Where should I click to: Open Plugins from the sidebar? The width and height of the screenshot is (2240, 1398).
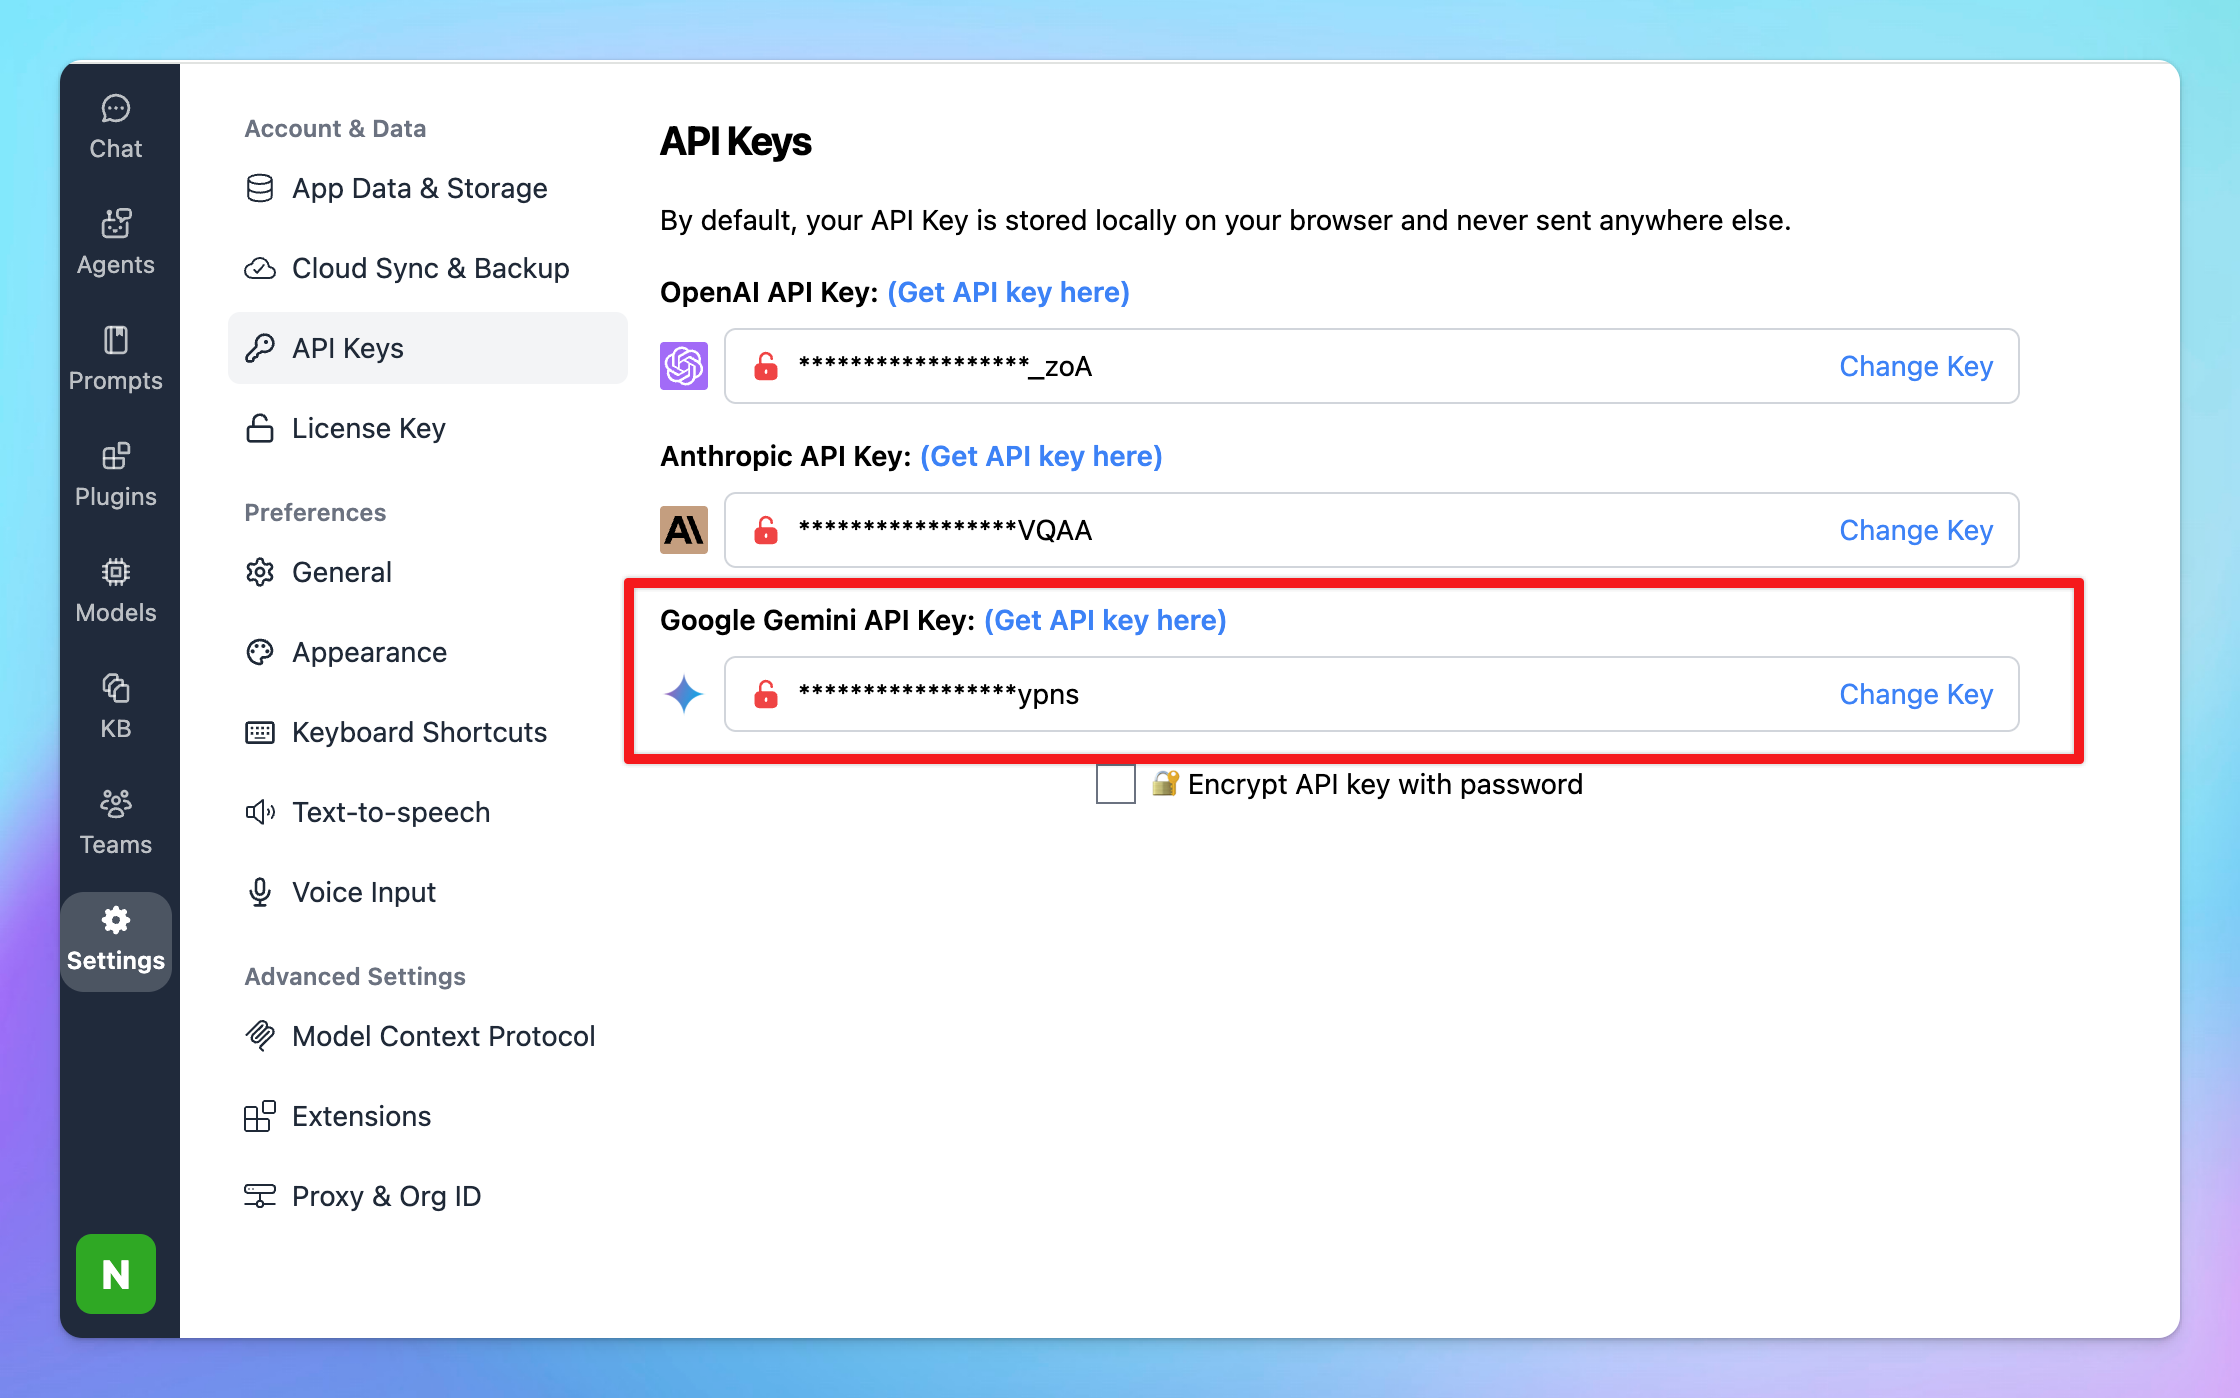116,475
